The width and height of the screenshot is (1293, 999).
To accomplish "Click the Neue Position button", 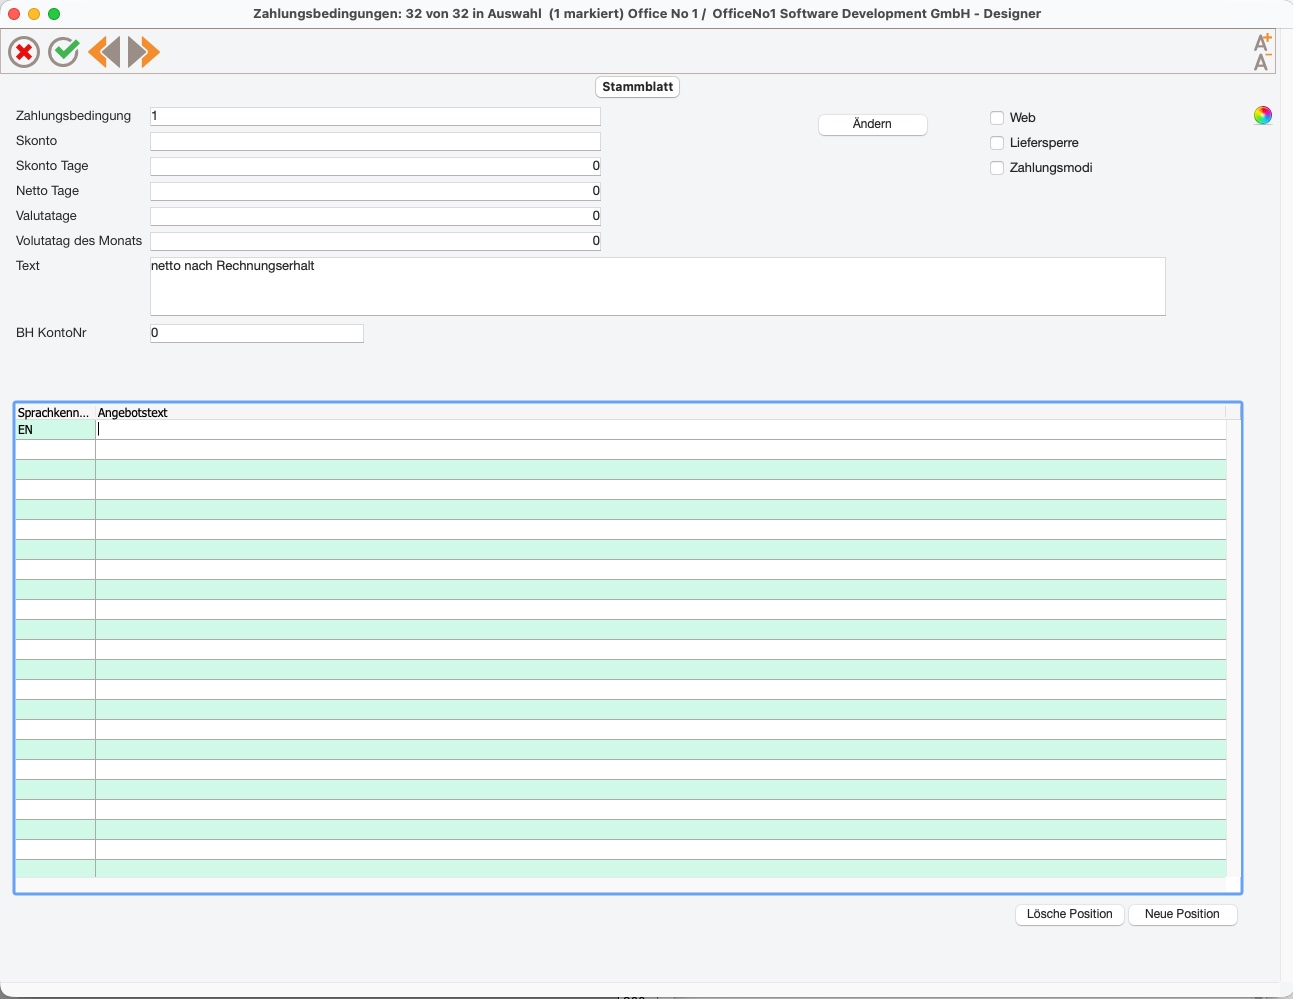I will coord(1182,914).
